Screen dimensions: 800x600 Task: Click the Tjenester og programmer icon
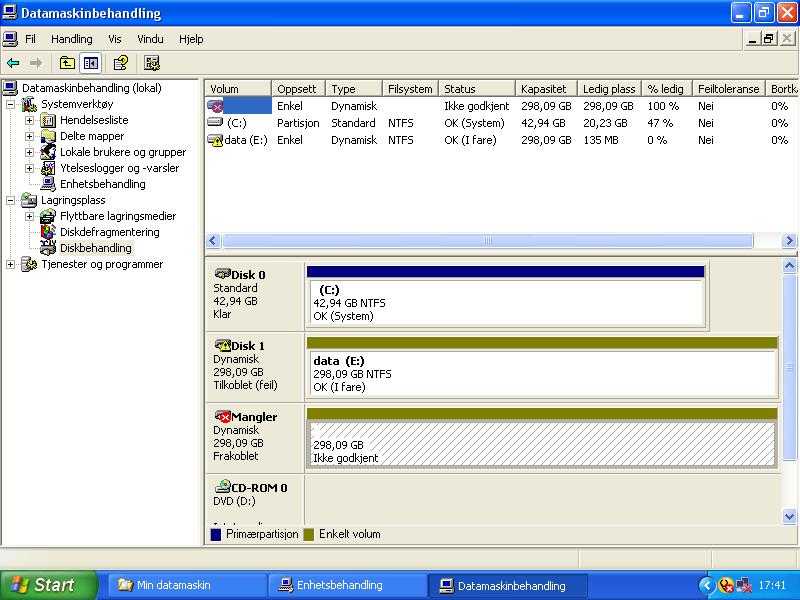(x=29, y=264)
